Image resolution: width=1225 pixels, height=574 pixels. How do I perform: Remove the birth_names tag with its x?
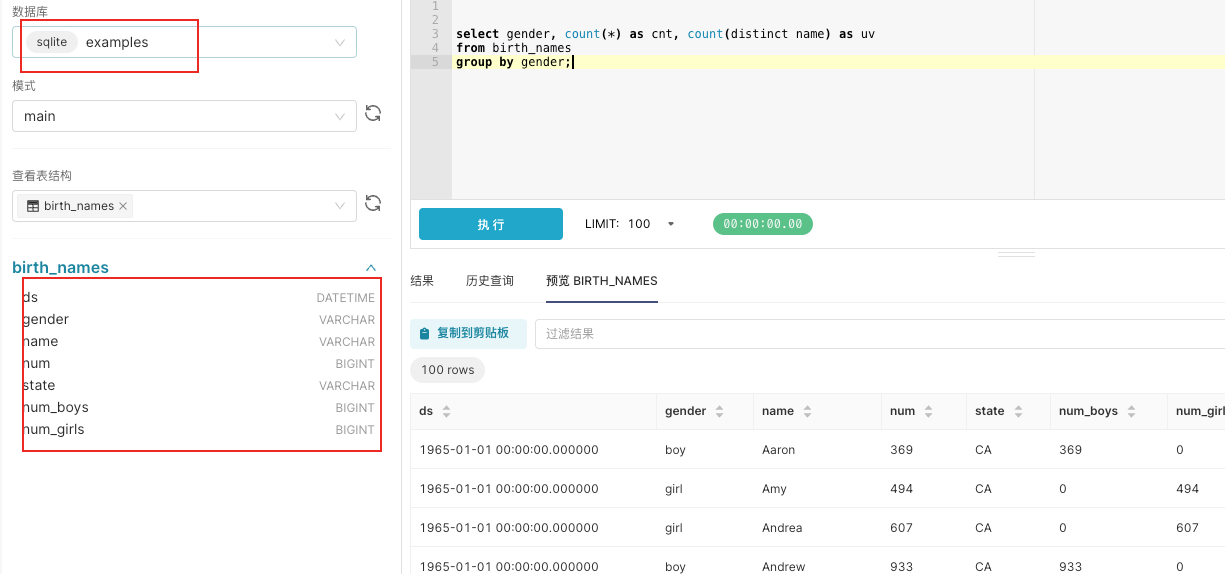coord(123,206)
